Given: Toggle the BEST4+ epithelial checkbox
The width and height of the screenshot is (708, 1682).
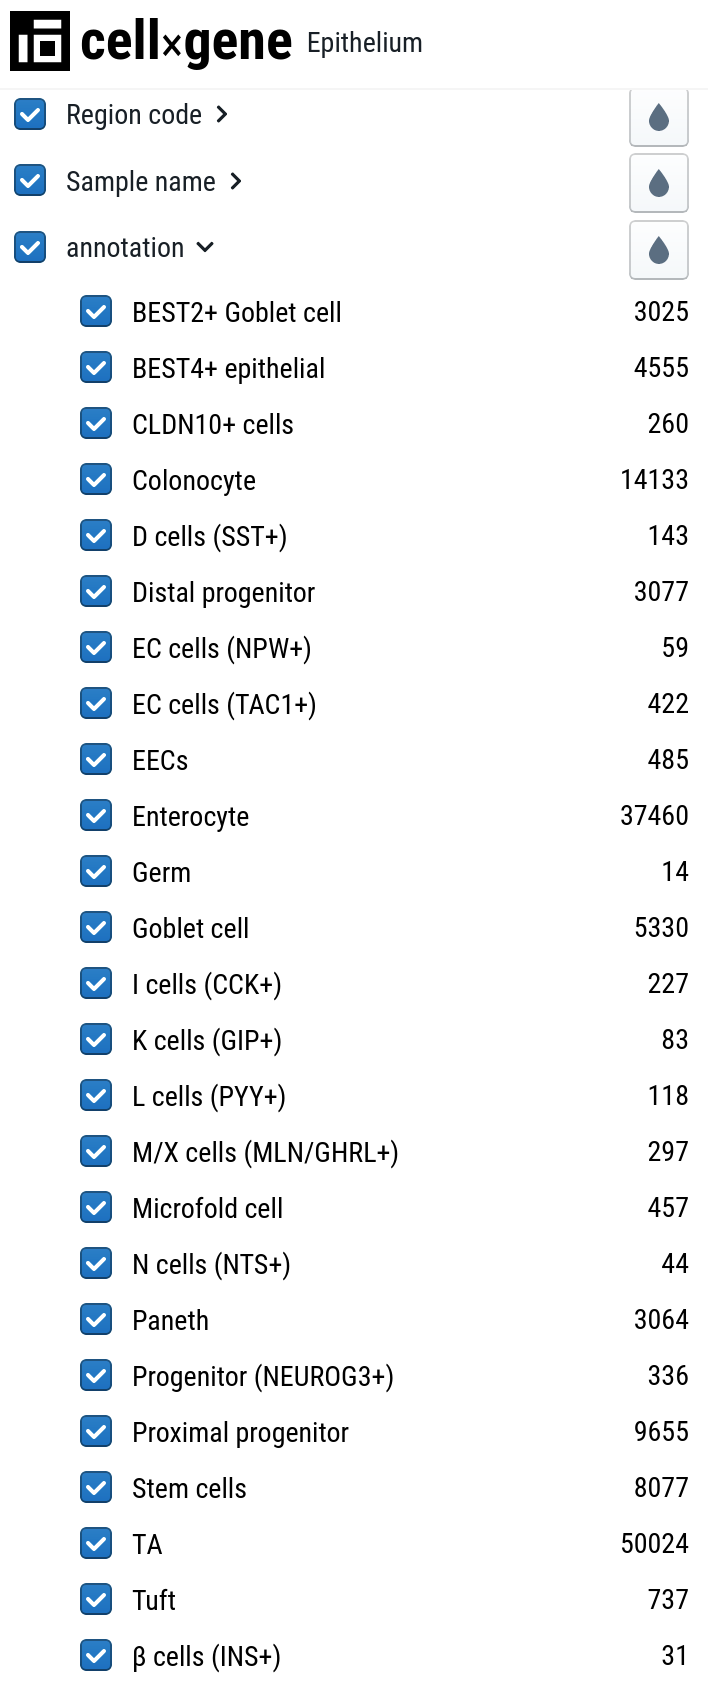Looking at the screenshot, I should (96, 367).
